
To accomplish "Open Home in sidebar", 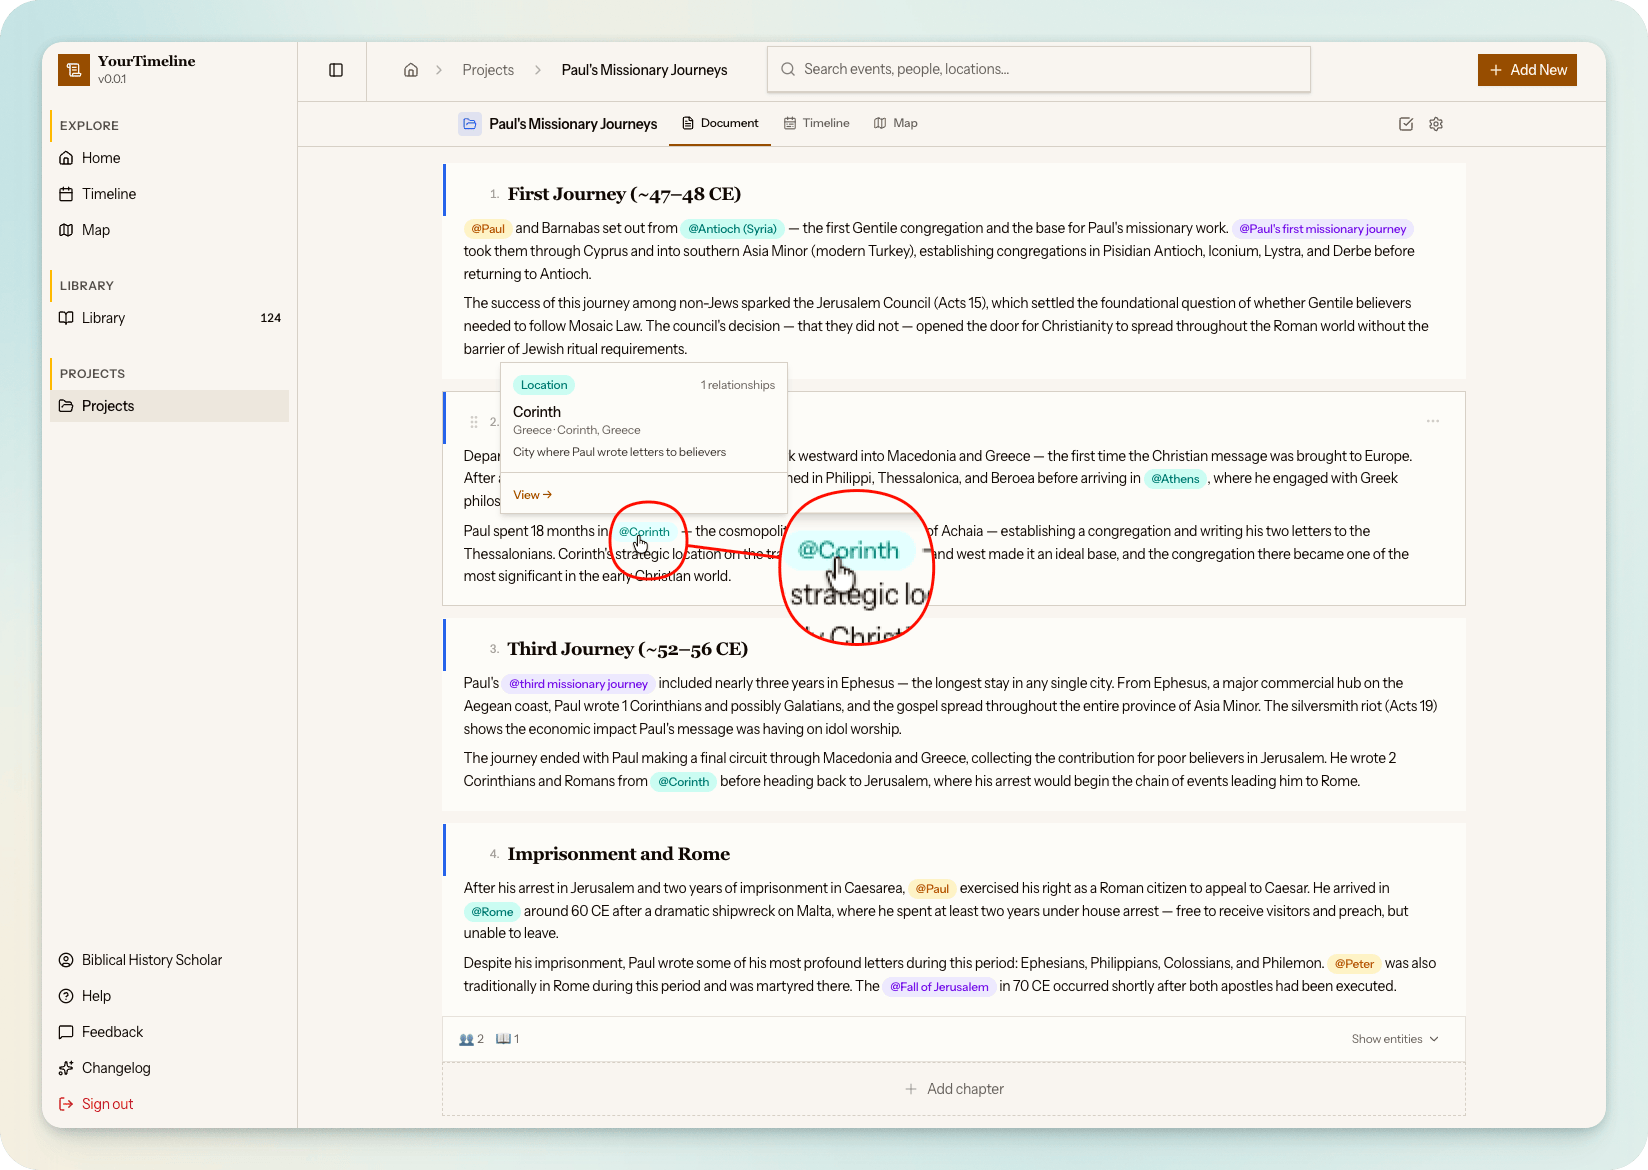I will [x=170, y=158].
